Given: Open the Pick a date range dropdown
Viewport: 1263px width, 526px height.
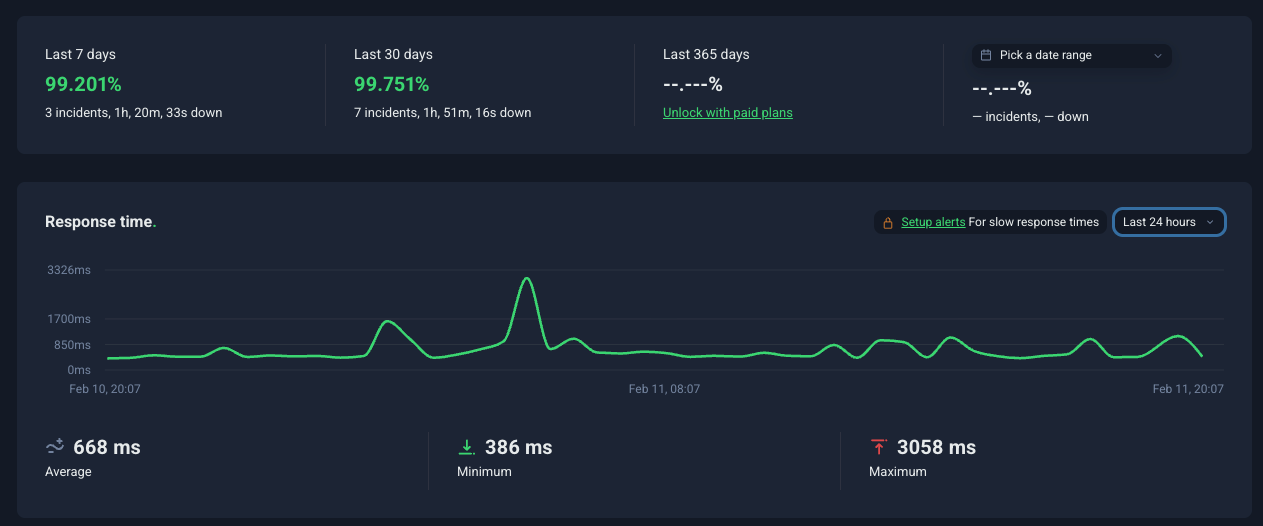Looking at the screenshot, I should coord(1071,56).
